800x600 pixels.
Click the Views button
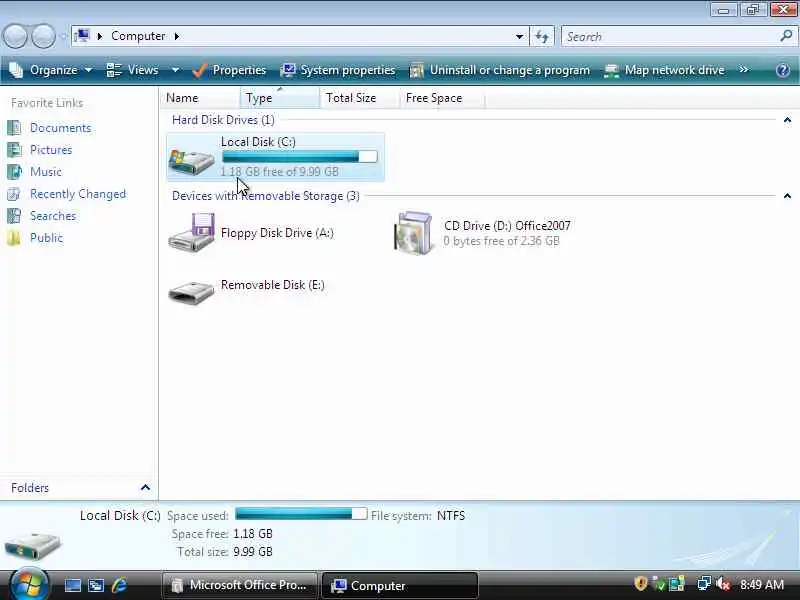(x=133, y=70)
